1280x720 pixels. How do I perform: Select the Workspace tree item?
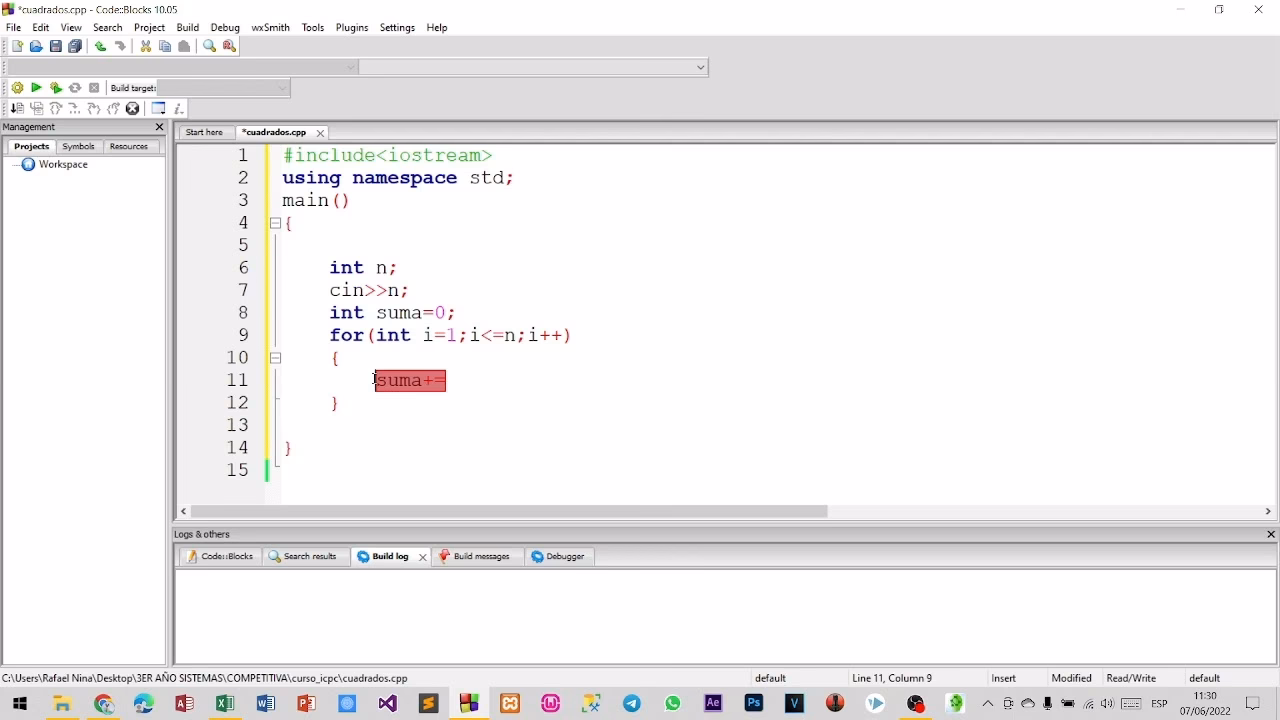[63, 164]
